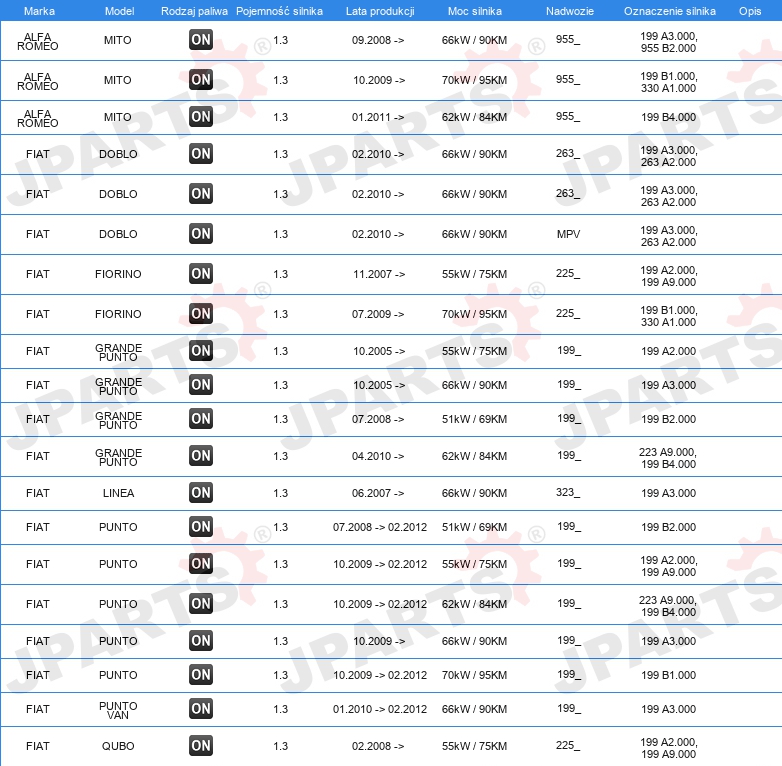Click the Moc silnika column header
Viewport: 782px width, 766px height.
click(475, 11)
